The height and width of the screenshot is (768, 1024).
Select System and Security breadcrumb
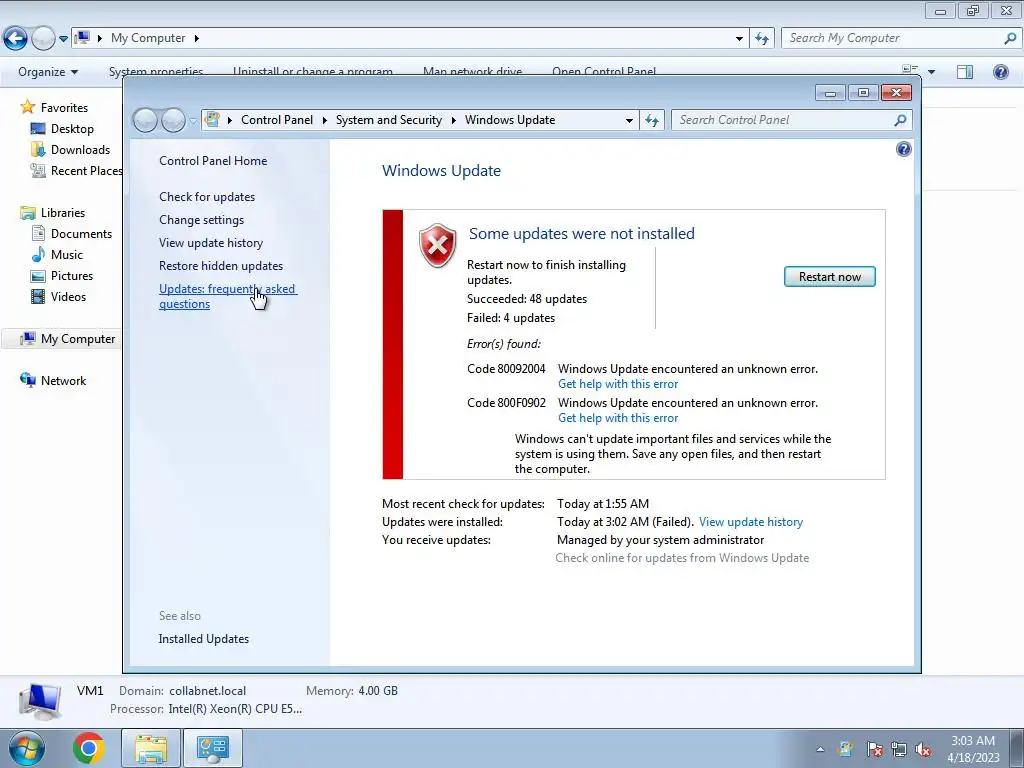tap(389, 120)
